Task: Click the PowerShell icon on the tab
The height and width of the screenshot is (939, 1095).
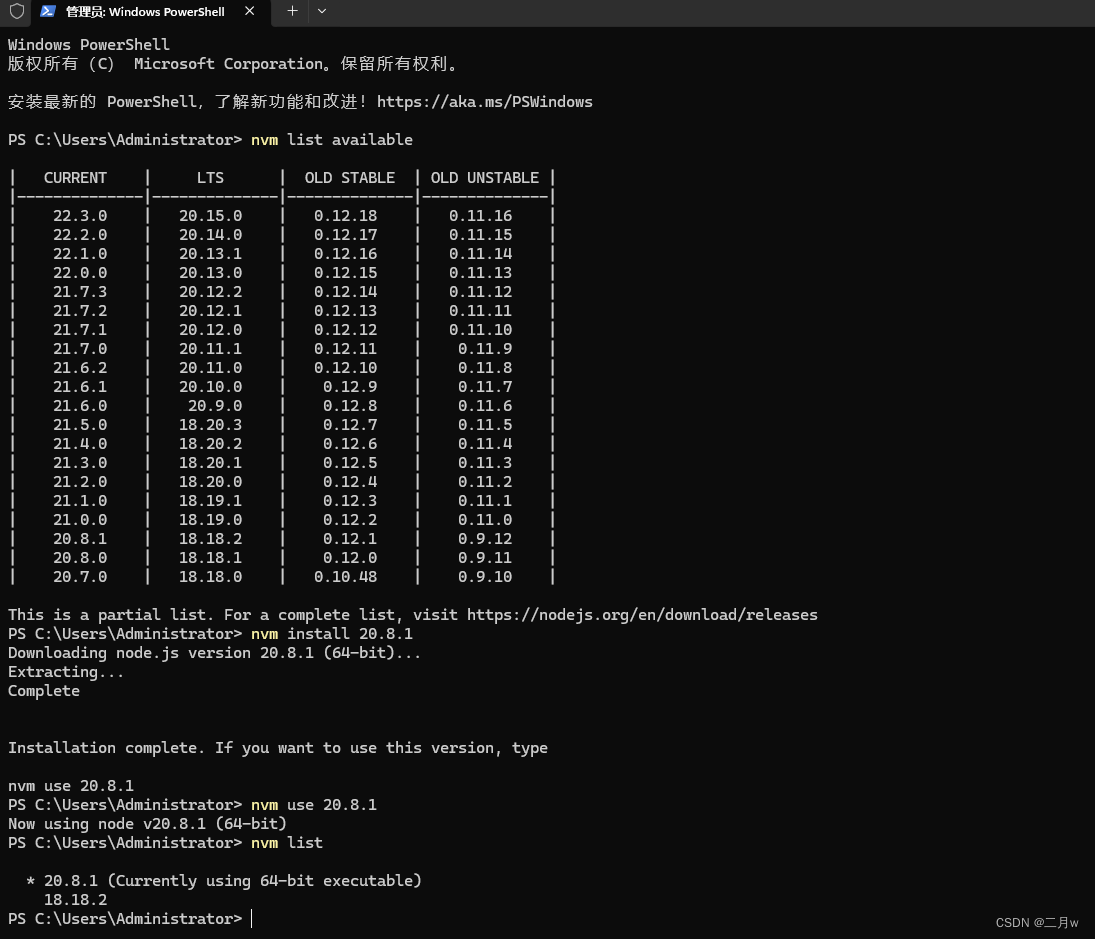Action: (47, 11)
